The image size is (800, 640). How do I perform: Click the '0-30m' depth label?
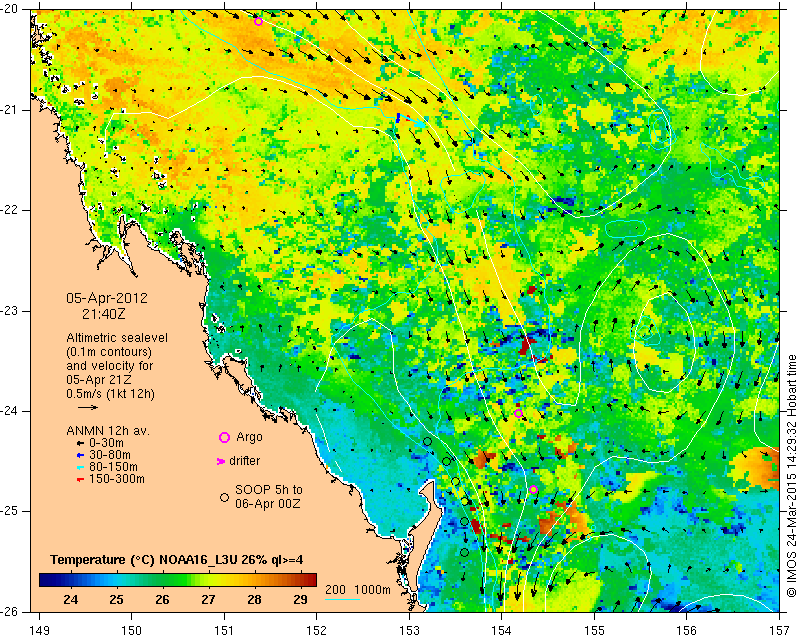106,443
